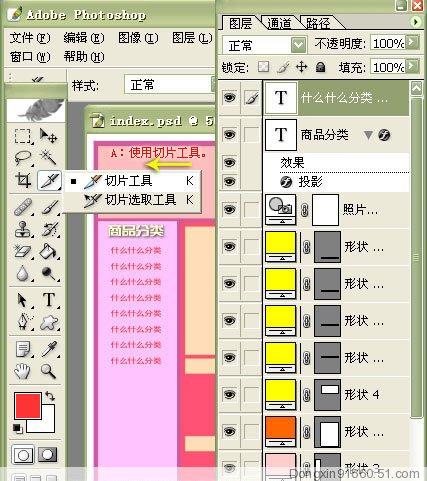Image resolution: width=427 pixels, height=481 pixels.
Task: Select the Custom Shape tool
Action: (x=49, y=322)
